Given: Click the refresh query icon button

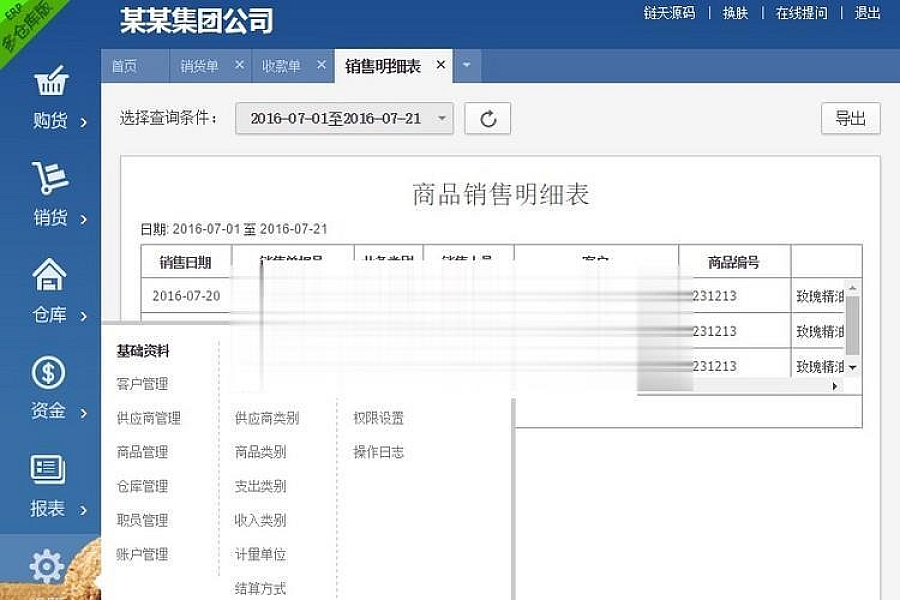Looking at the screenshot, I should coord(487,119).
